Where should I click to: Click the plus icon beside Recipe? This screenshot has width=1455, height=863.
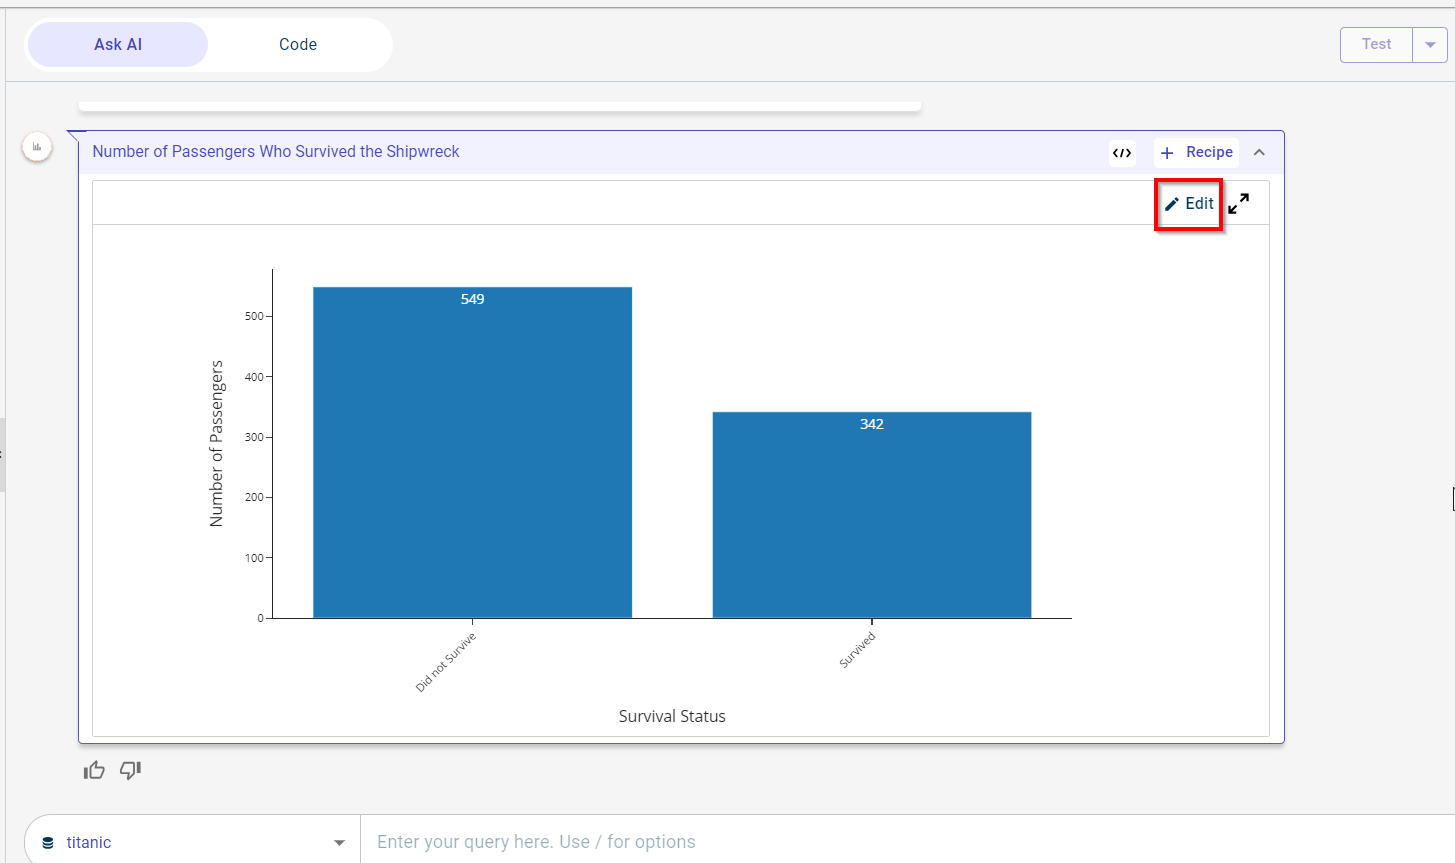click(1167, 153)
